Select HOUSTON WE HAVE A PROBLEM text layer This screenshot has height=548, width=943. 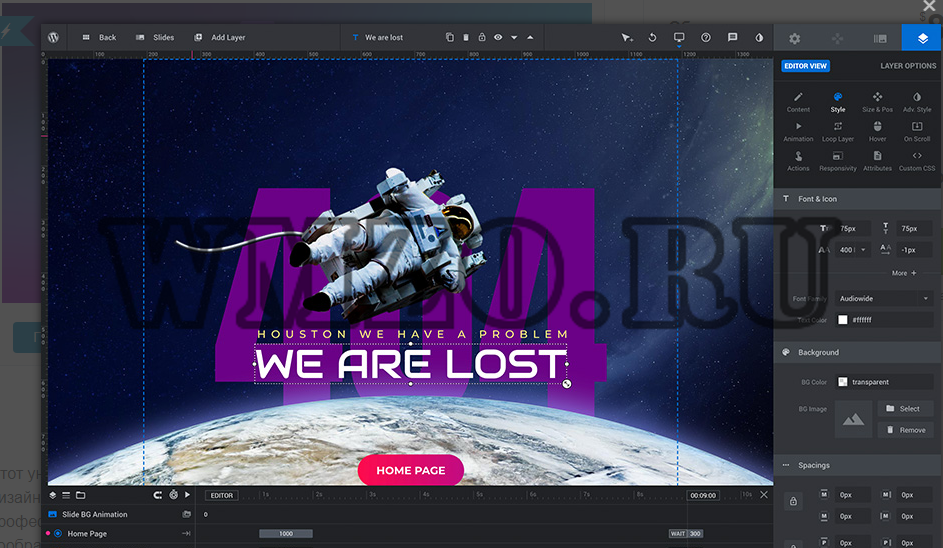click(x=413, y=334)
